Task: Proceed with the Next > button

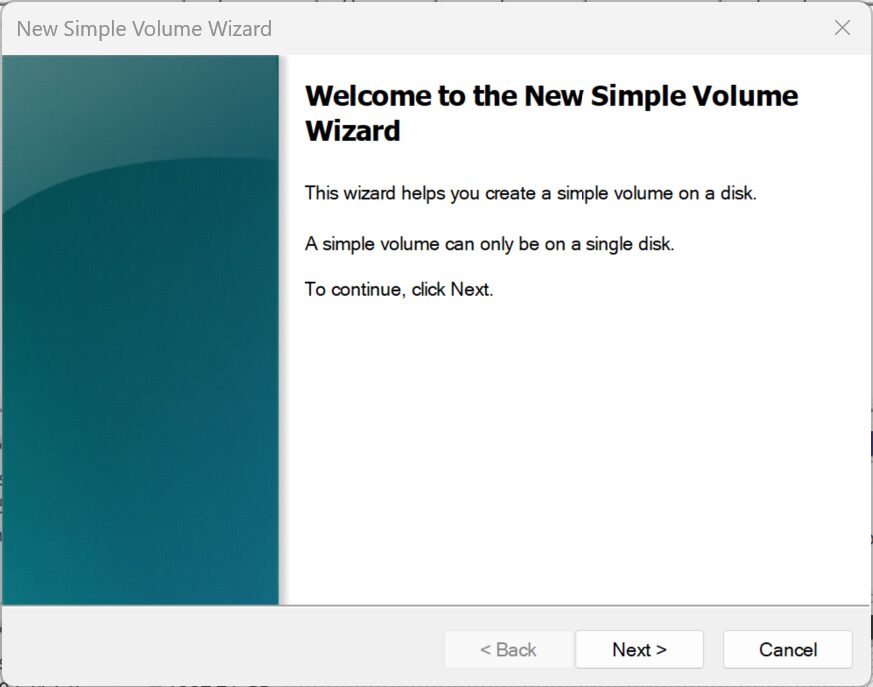Action: (639, 649)
